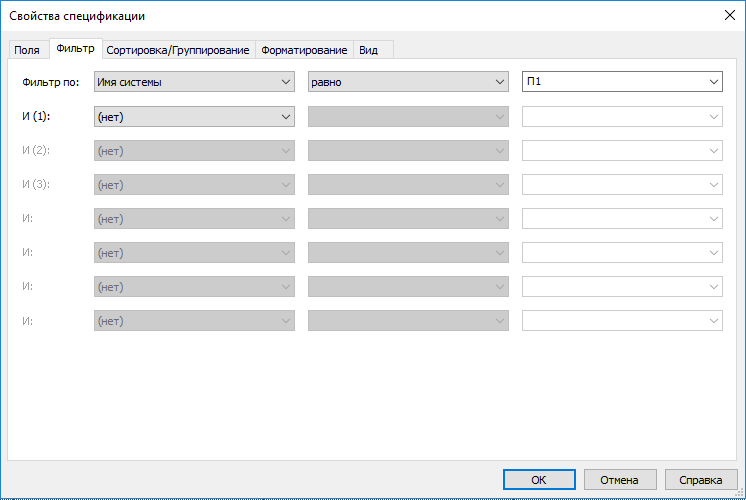
Task: Expand the равно operator dropdown
Action: tap(408, 82)
